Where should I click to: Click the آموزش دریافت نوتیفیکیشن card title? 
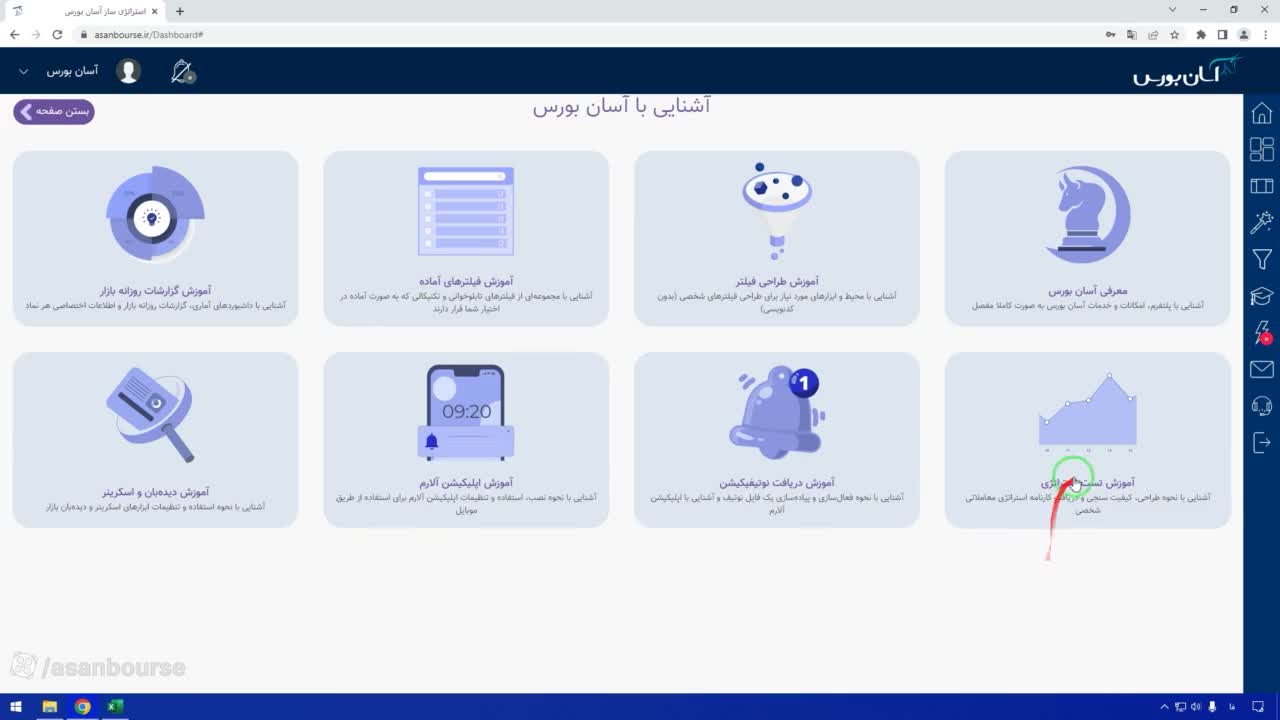[777, 483]
